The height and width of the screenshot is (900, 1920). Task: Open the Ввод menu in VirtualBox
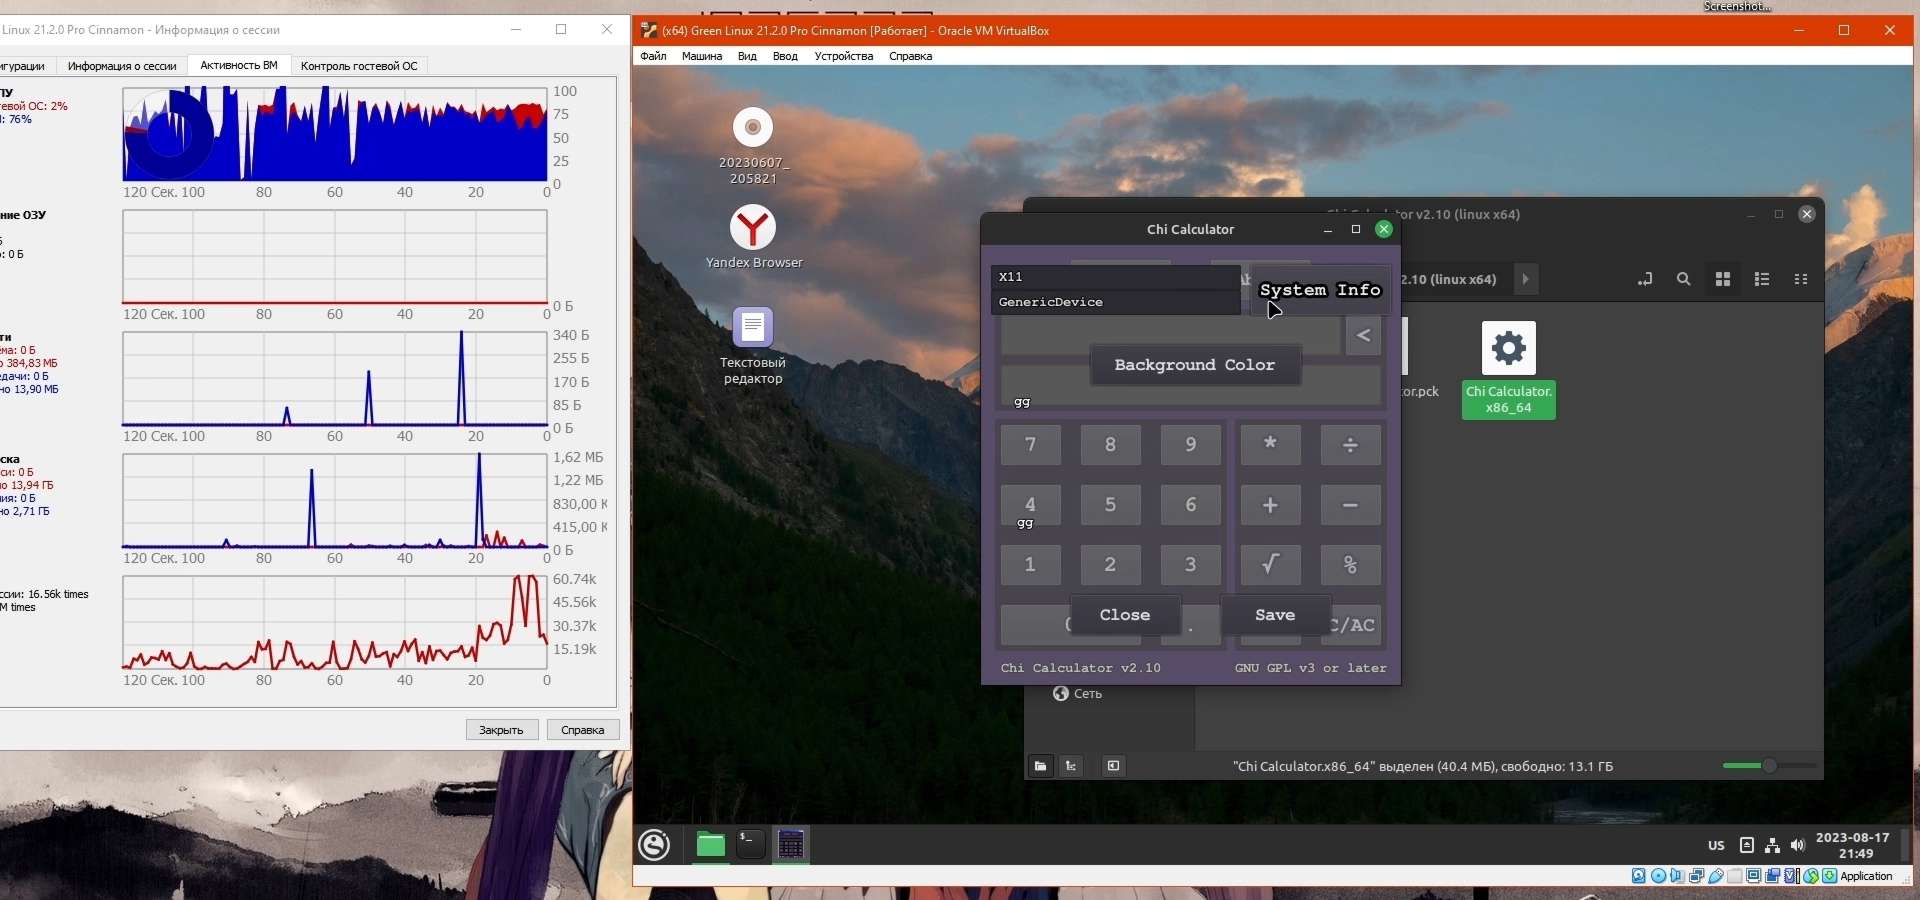785,56
